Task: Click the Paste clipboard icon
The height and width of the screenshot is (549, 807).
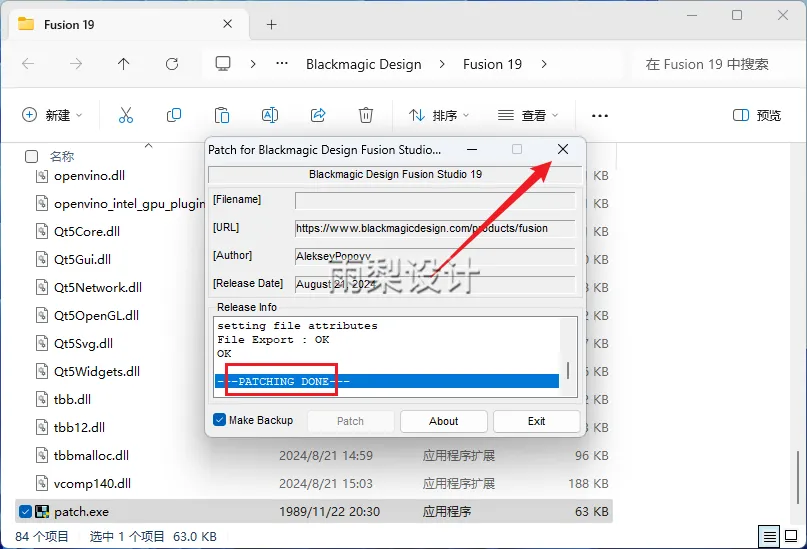Action: 222,115
